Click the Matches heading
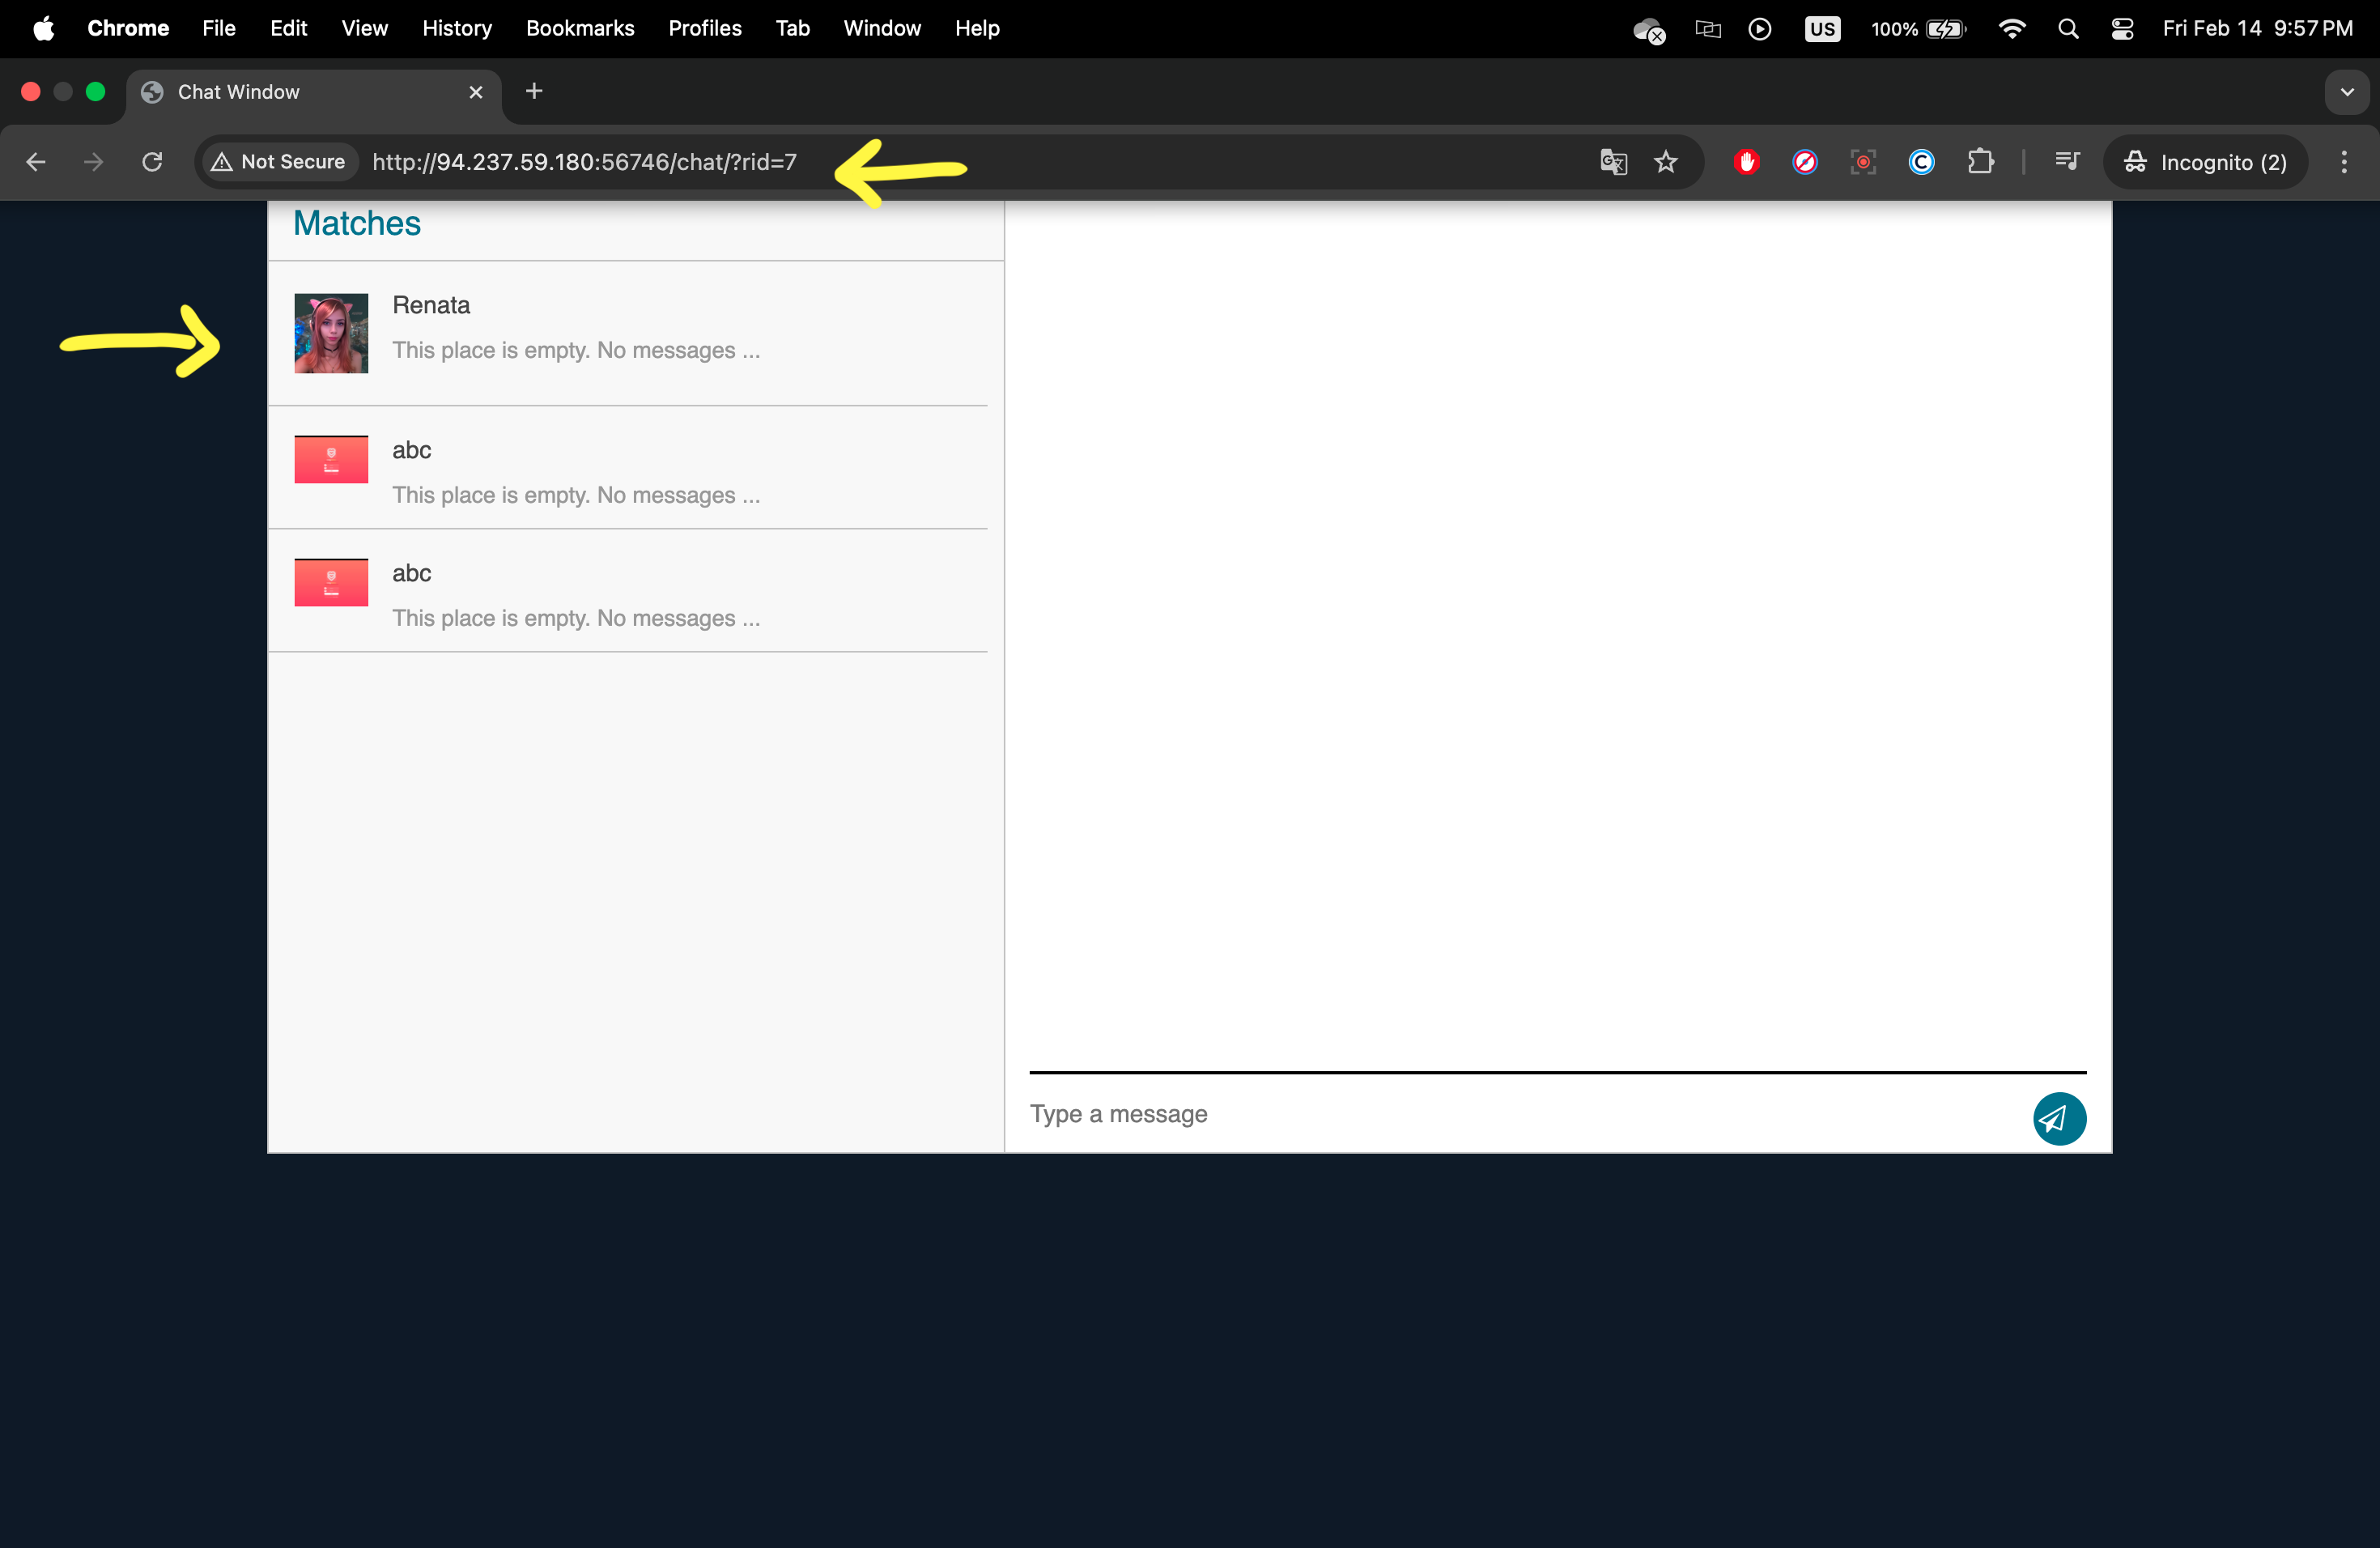The image size is (2380, 1548). (x=357, y=223)
